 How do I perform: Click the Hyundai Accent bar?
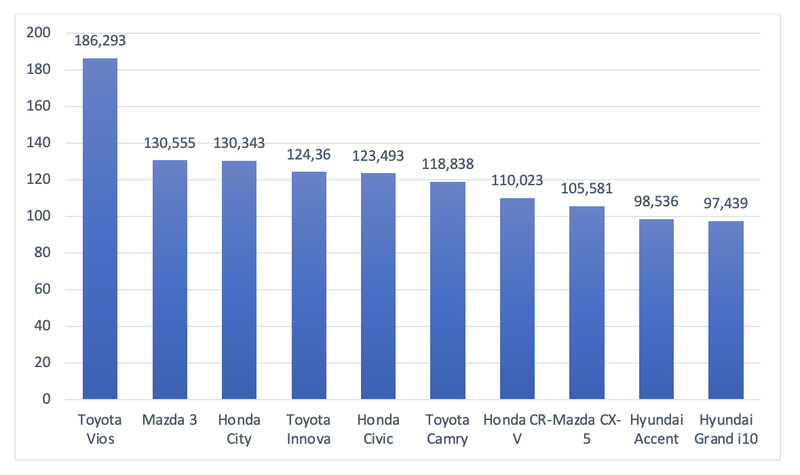tap(656, 309)
